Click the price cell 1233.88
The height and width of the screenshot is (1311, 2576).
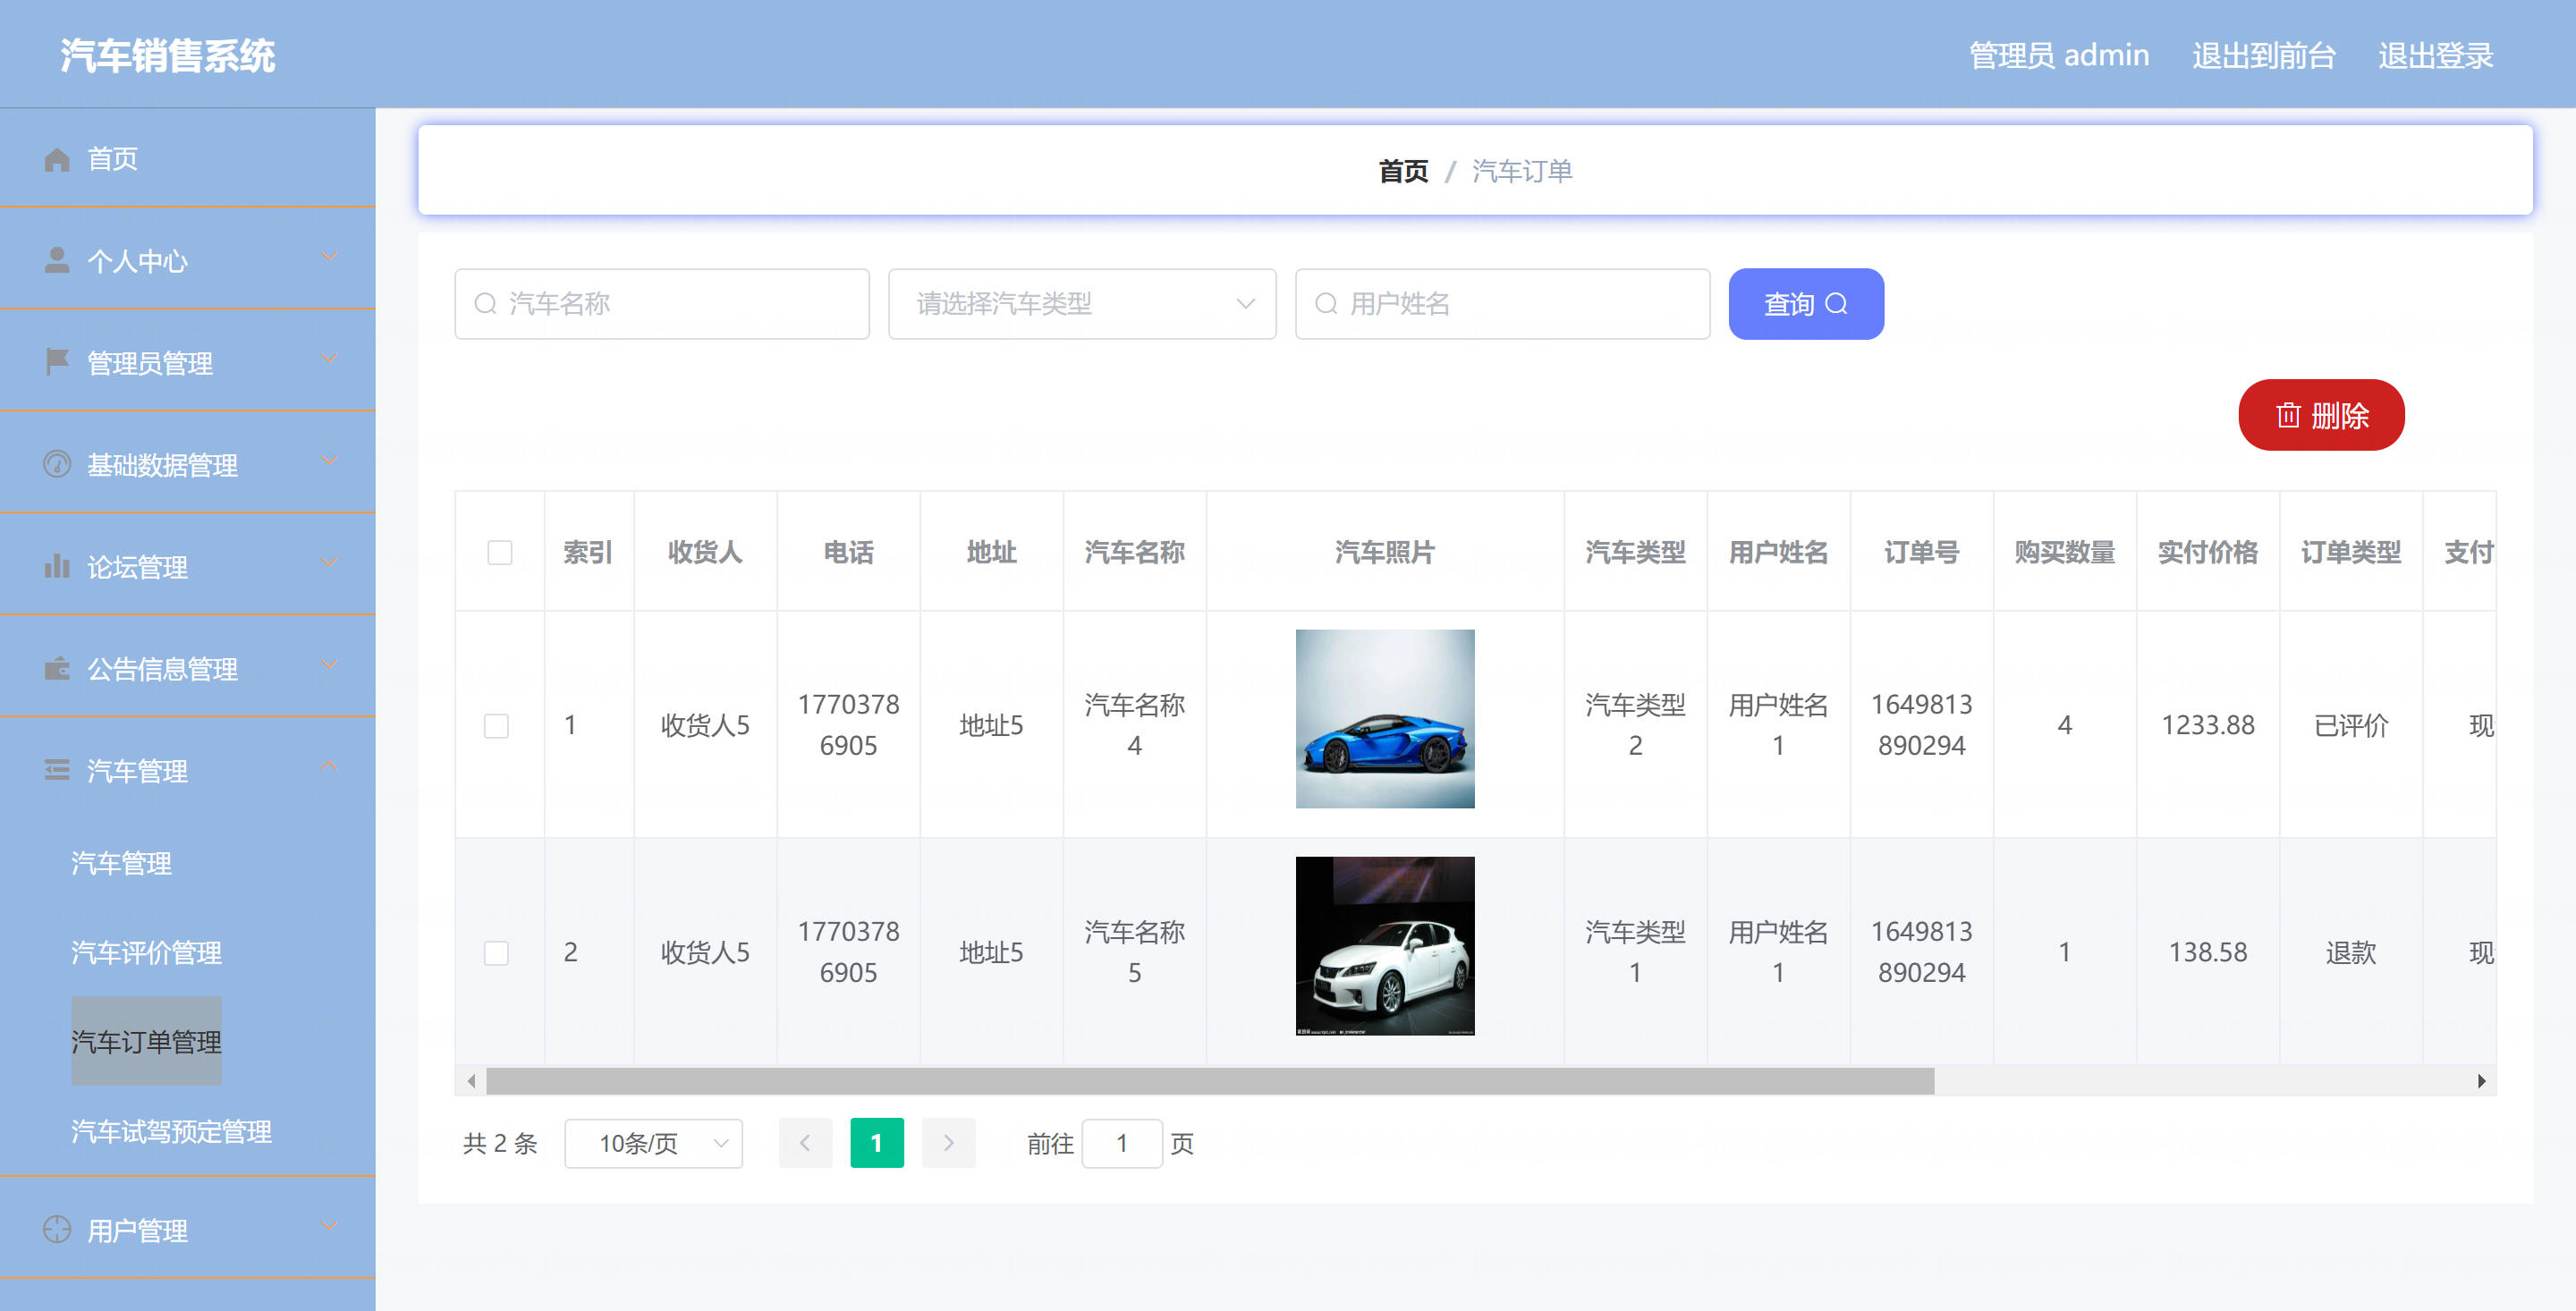[2207, 725]
